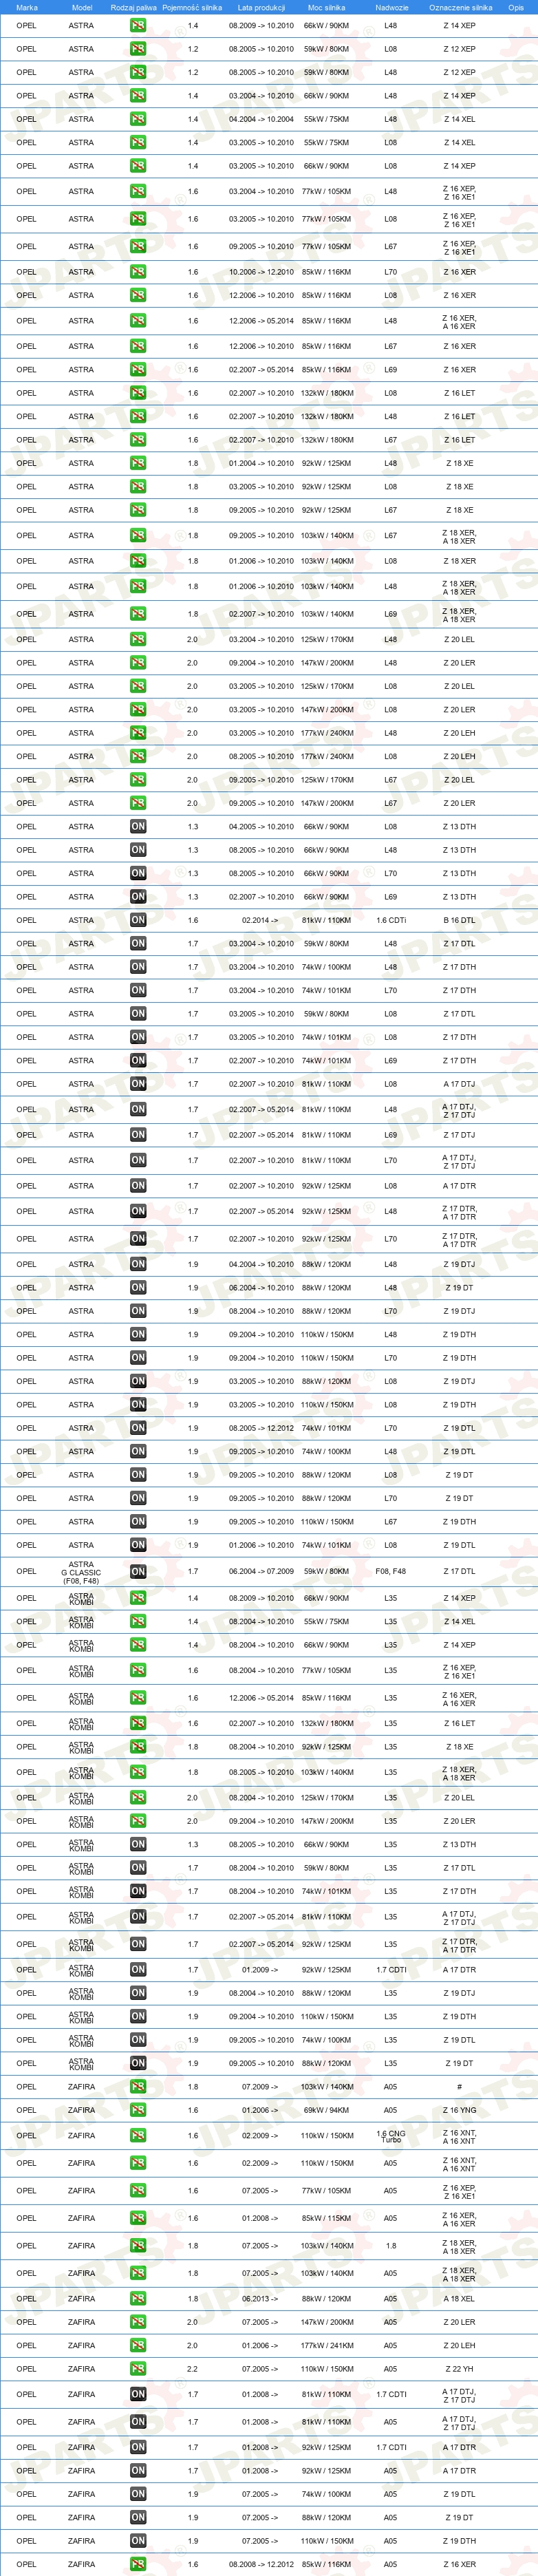Click the Lata produkcji column header
The width and height of the screenshot is (538, 2576).
click(261, 7)
